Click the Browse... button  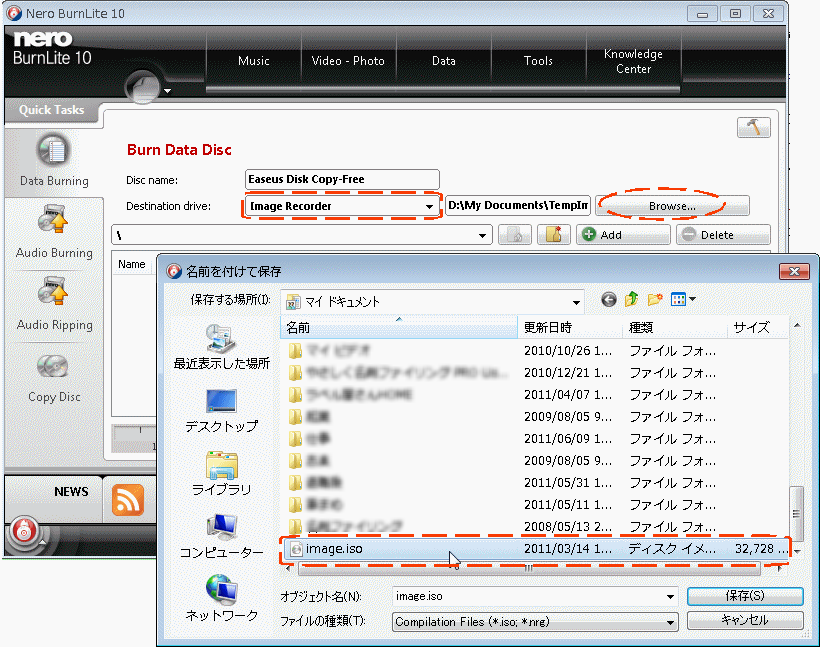click(x=672, y=206)
